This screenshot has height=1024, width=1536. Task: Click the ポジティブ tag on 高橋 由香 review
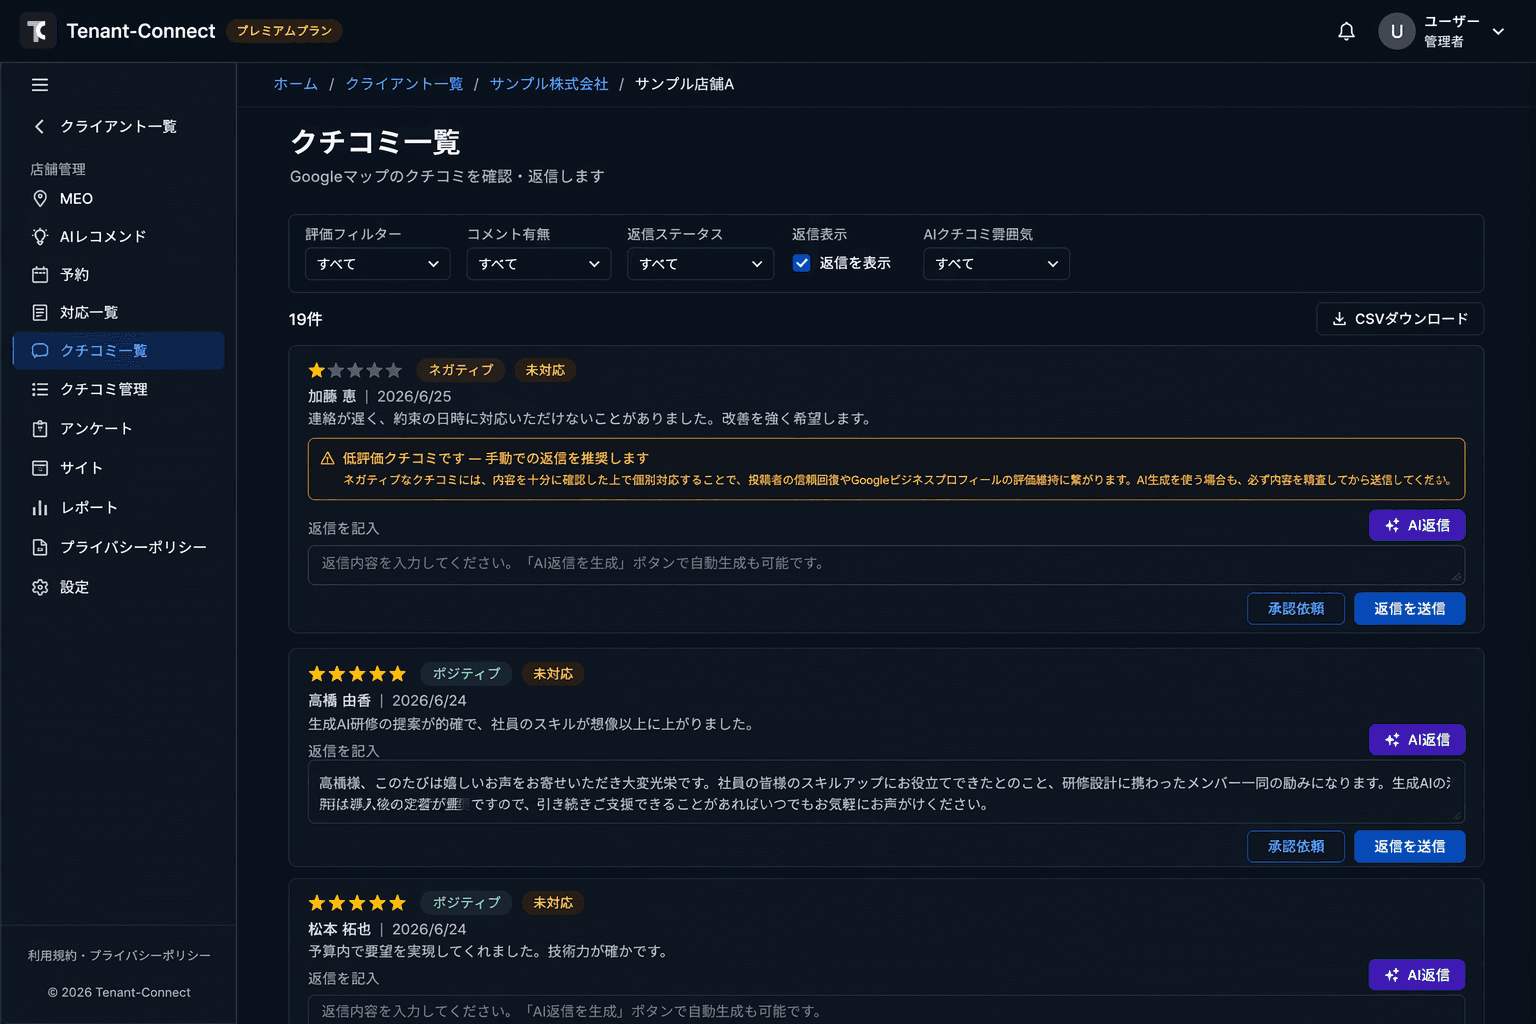coord(466,674)
